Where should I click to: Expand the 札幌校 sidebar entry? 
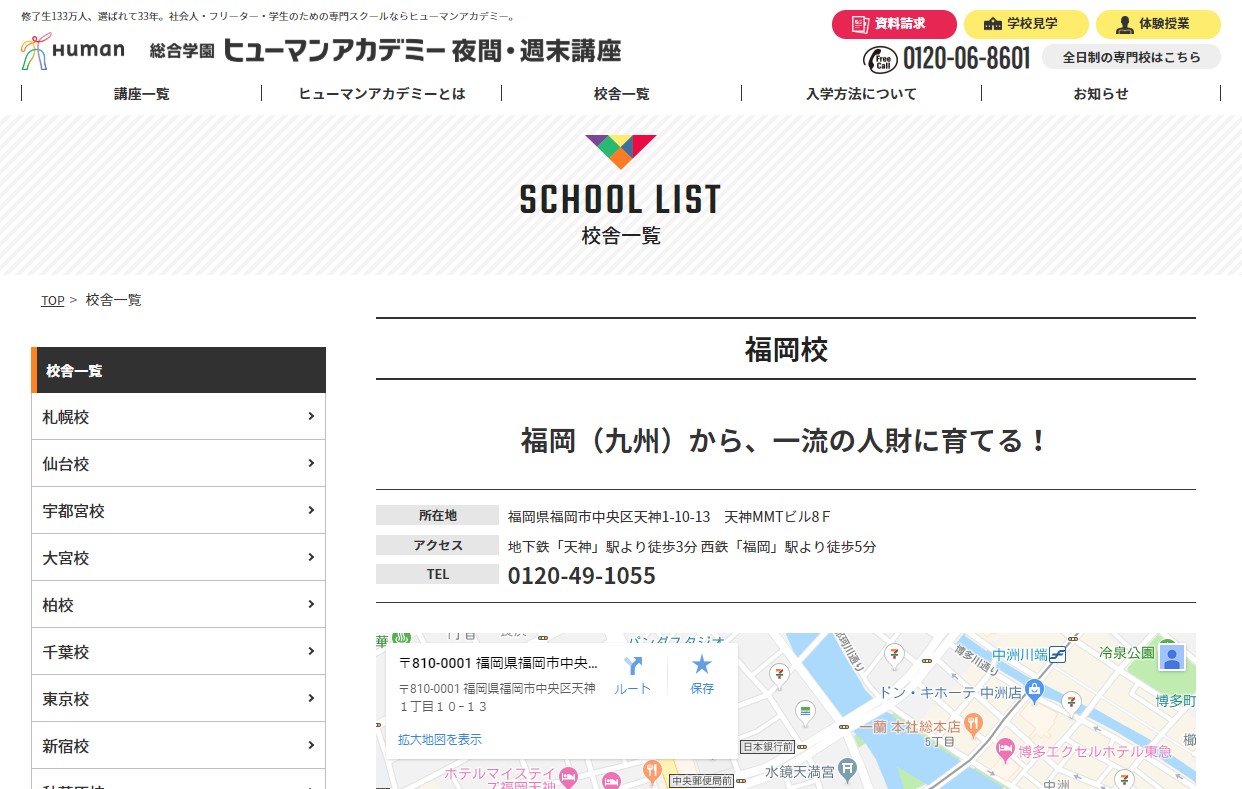(x=178, y=417)
